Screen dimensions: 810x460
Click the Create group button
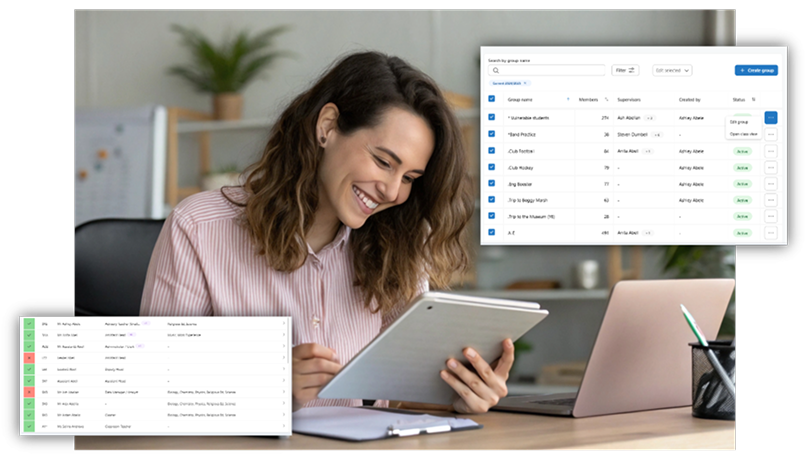[756, 71]
